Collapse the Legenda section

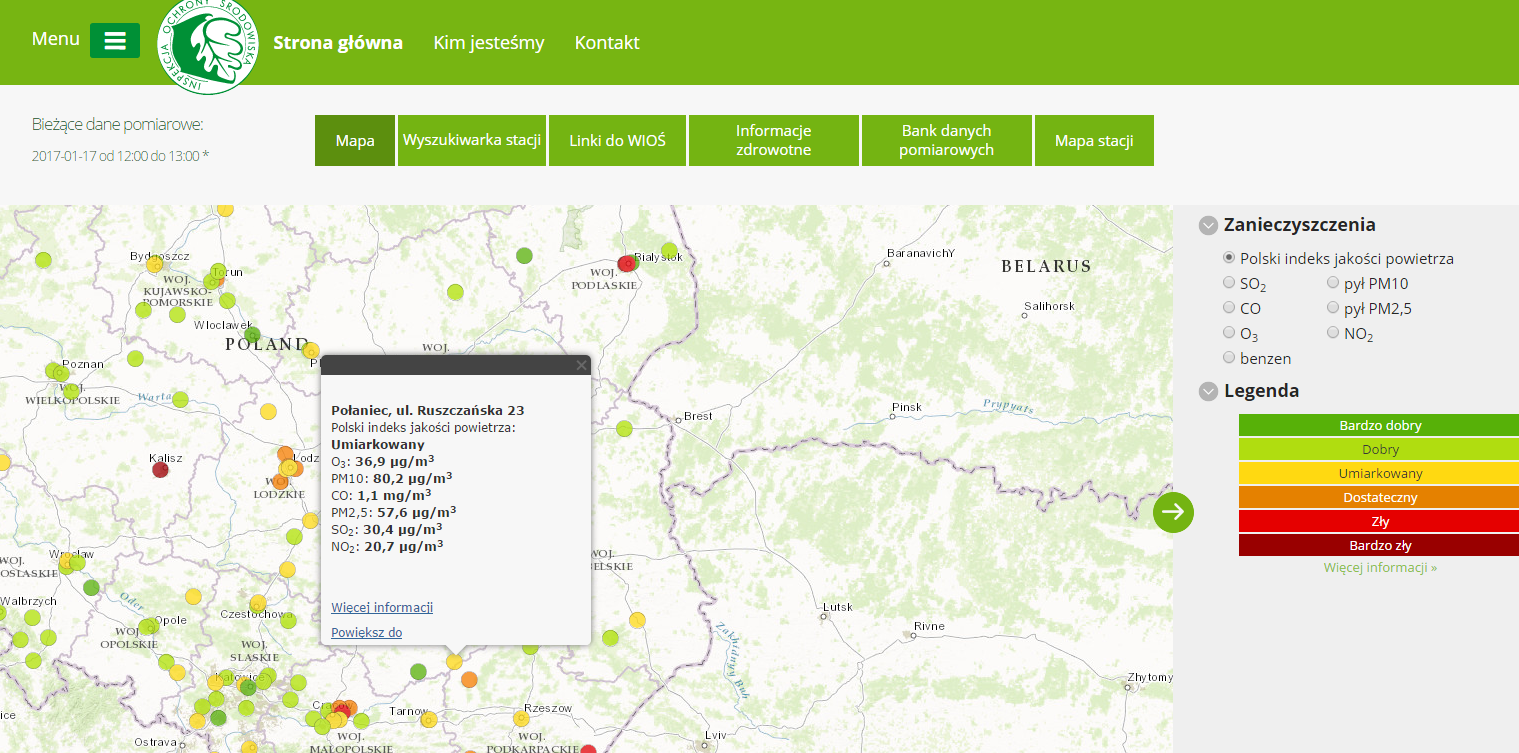1208,392
